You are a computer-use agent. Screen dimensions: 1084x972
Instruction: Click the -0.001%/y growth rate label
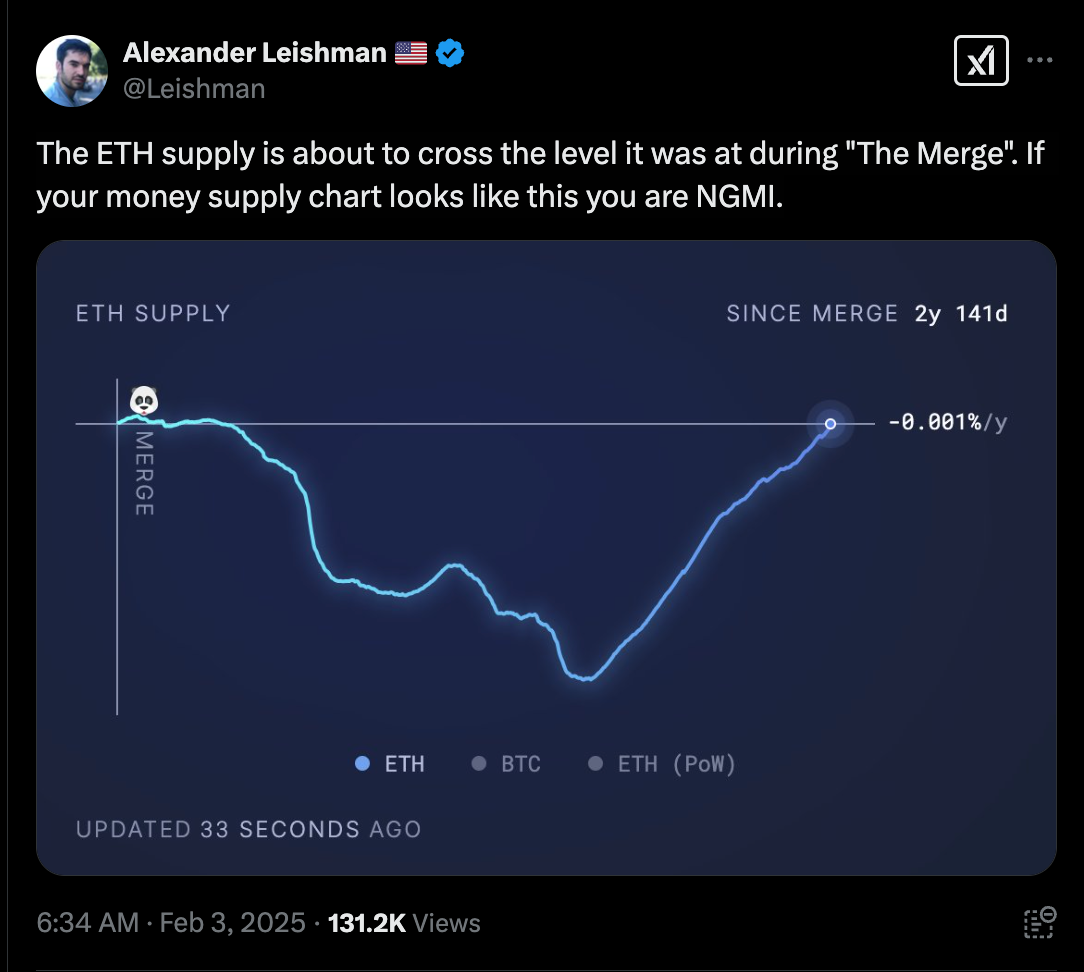click(x=946, y=423)
